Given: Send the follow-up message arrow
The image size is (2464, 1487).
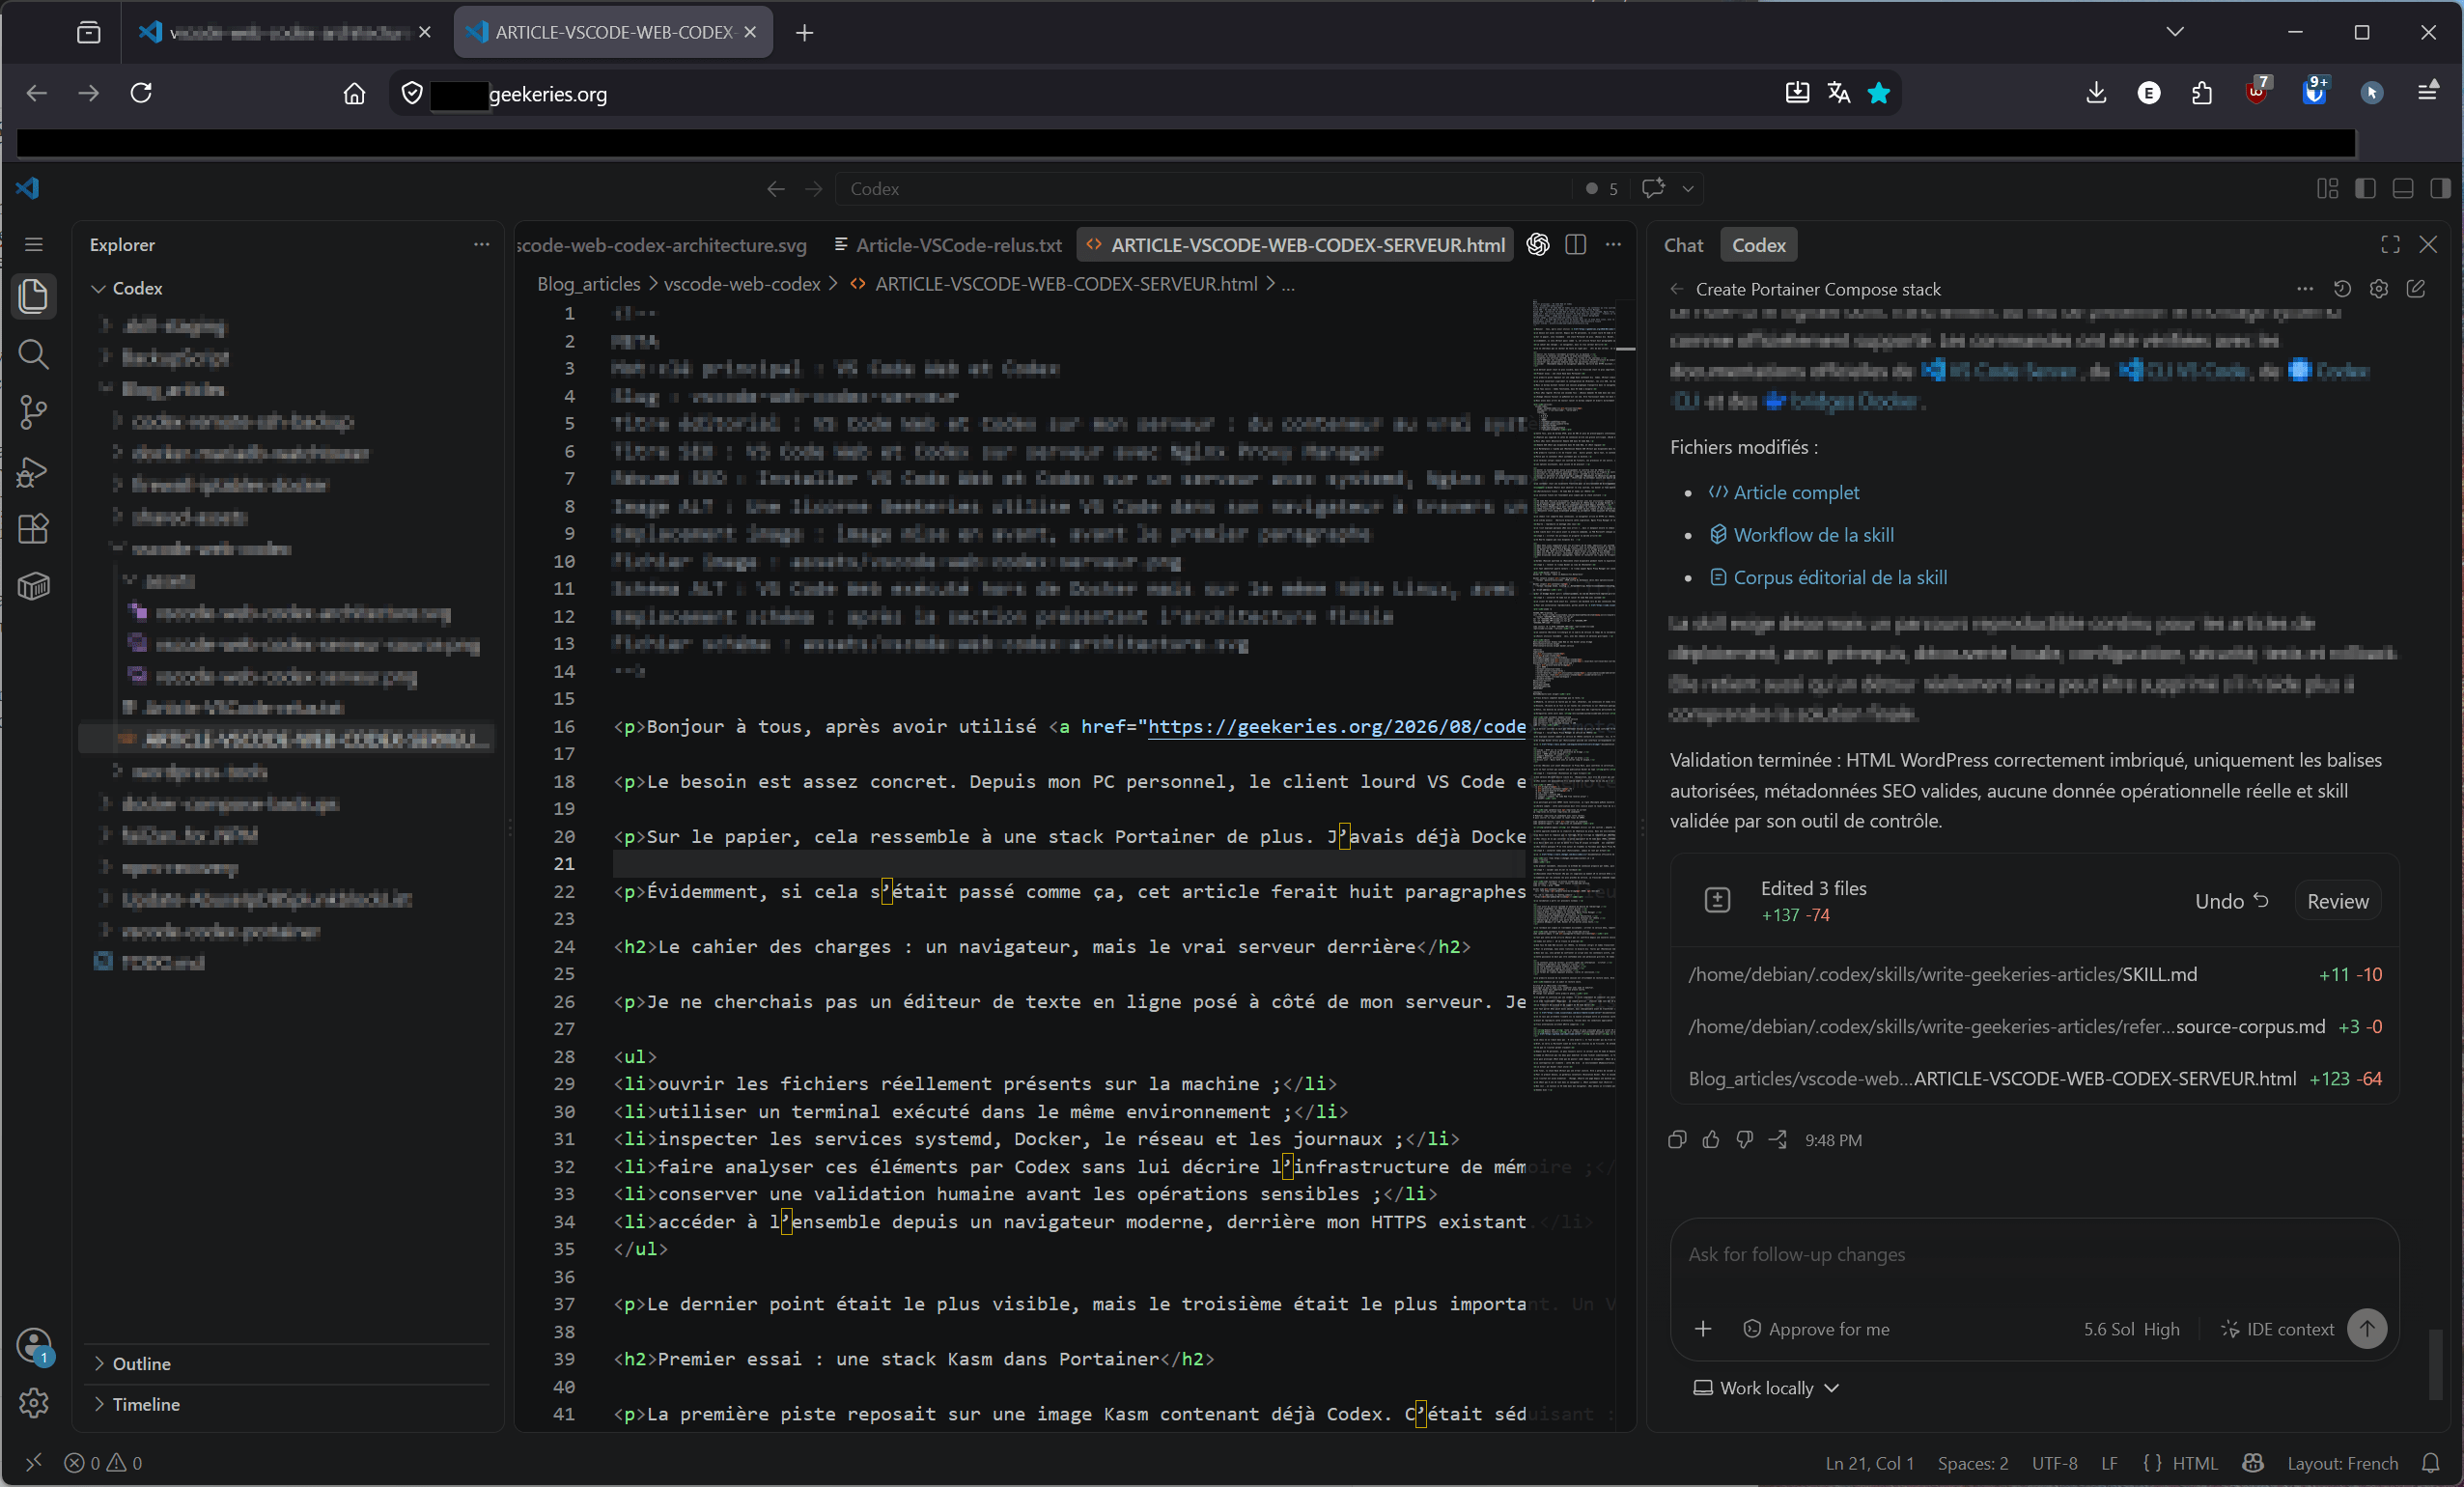Looking at the screenshot, I should [x=2367, y=1329].
